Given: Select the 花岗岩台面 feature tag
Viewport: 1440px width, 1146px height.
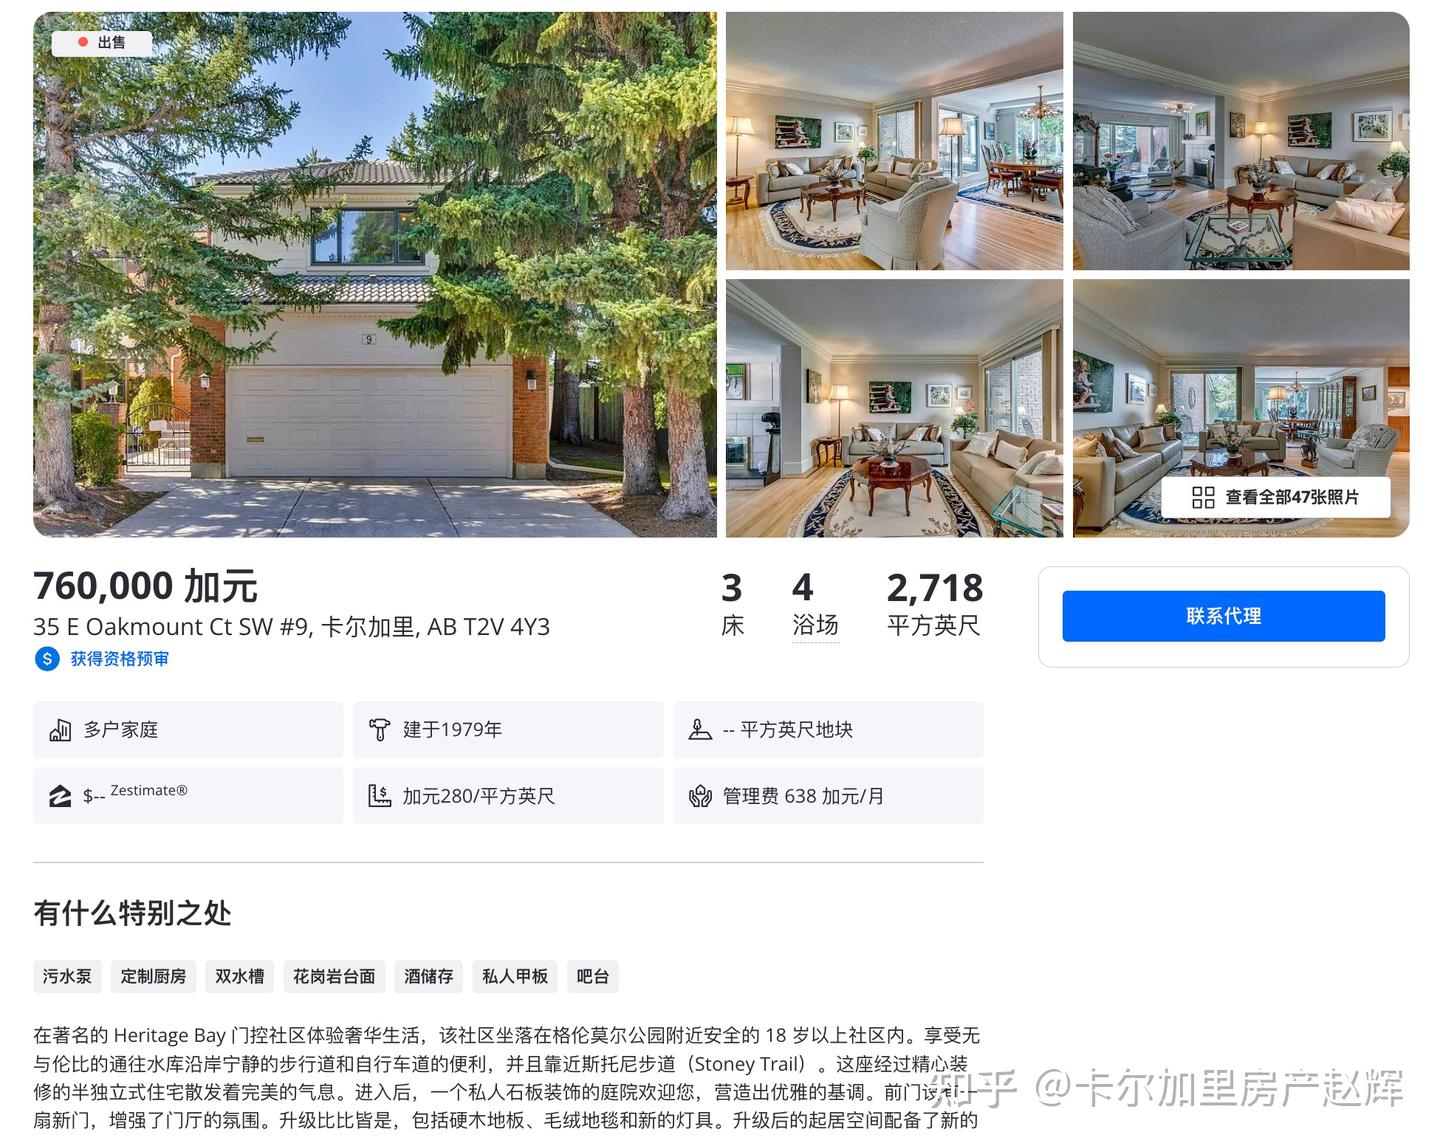Looking at the screenshot, I should pyautogui.click(x=334, y=976).
